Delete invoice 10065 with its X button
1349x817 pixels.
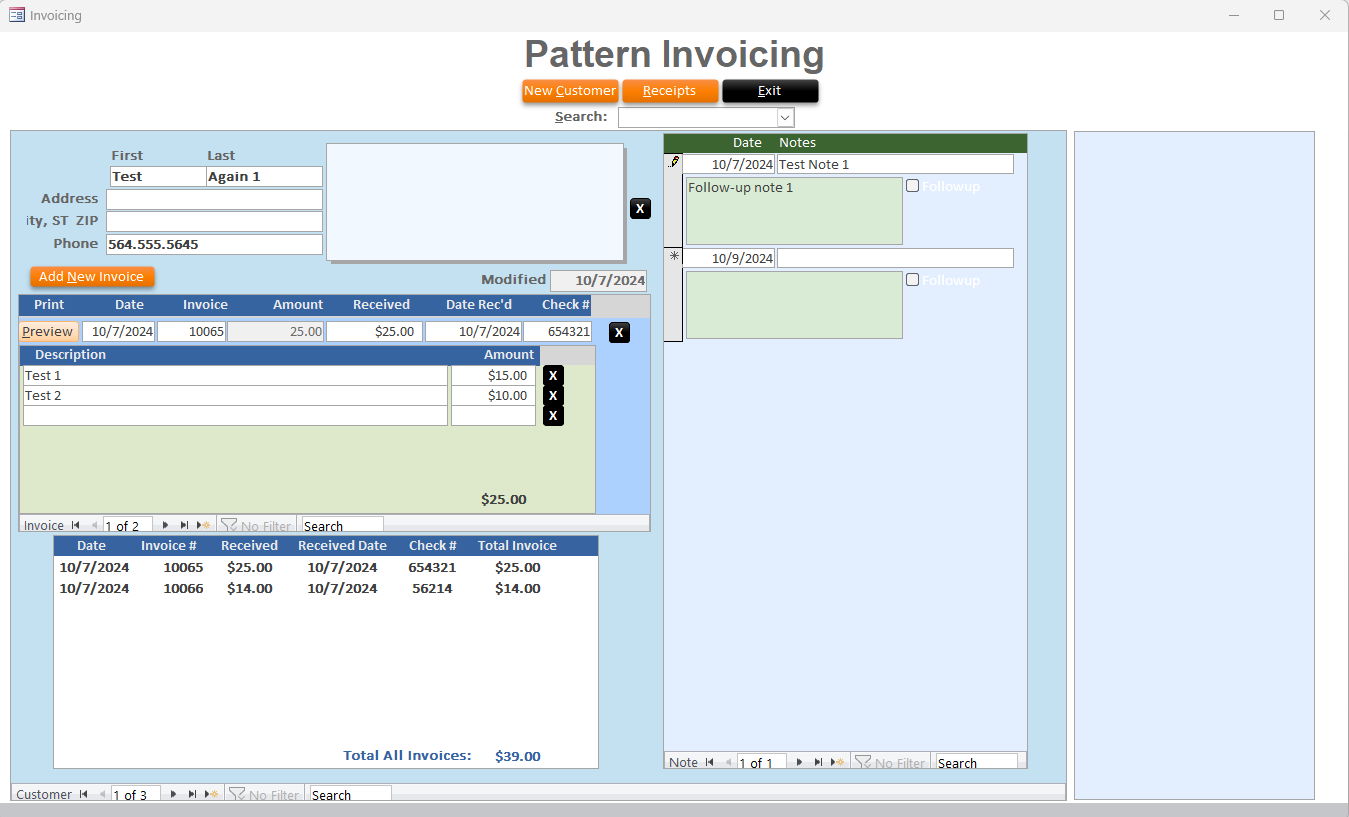click(619, 333)
